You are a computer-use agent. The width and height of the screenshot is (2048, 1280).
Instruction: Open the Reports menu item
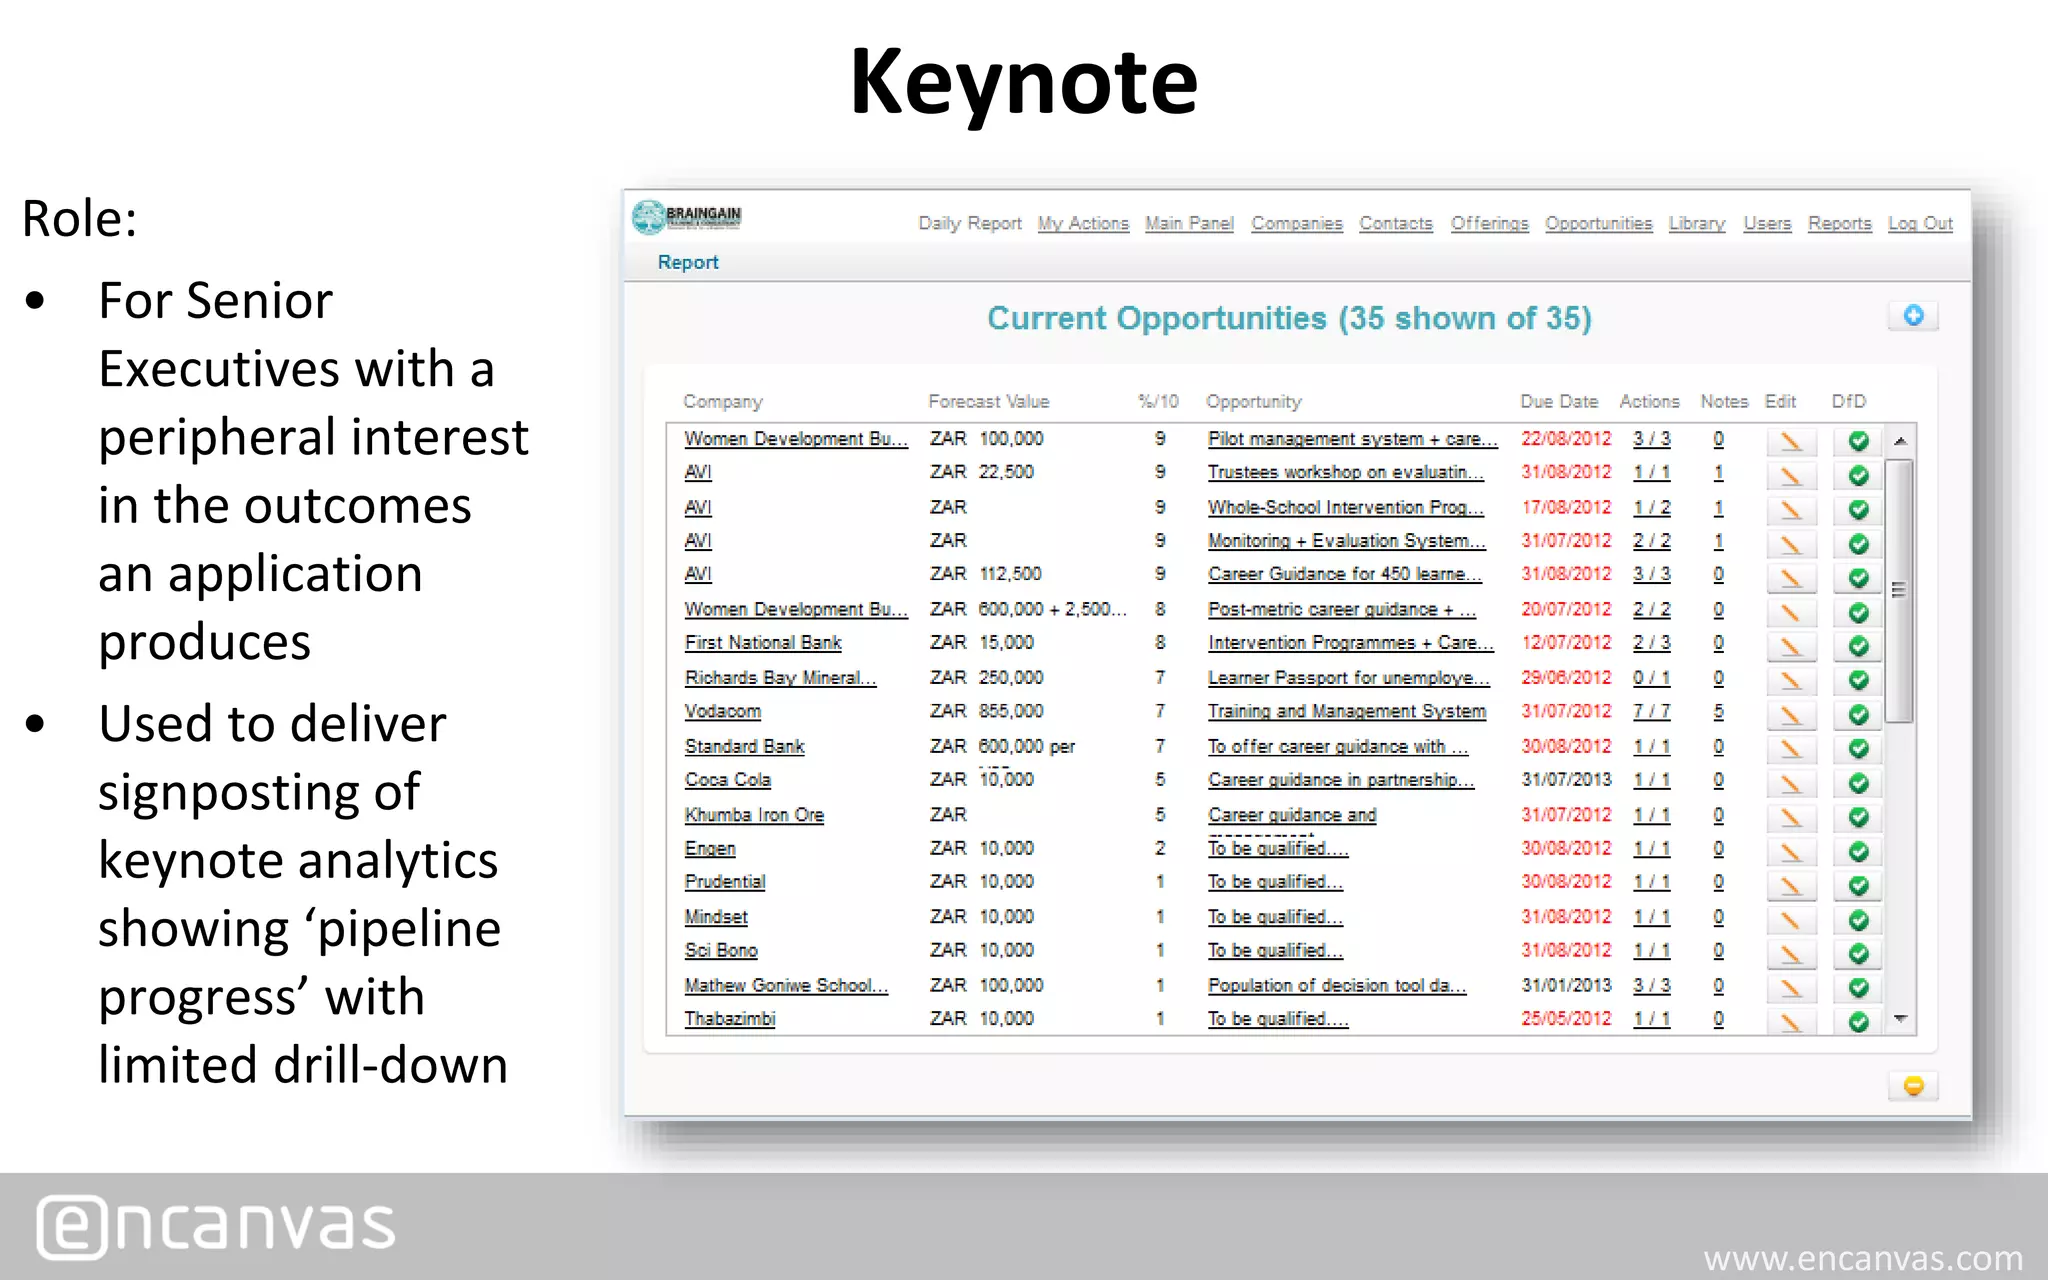pyautogui.click(x=1840, y=224)
